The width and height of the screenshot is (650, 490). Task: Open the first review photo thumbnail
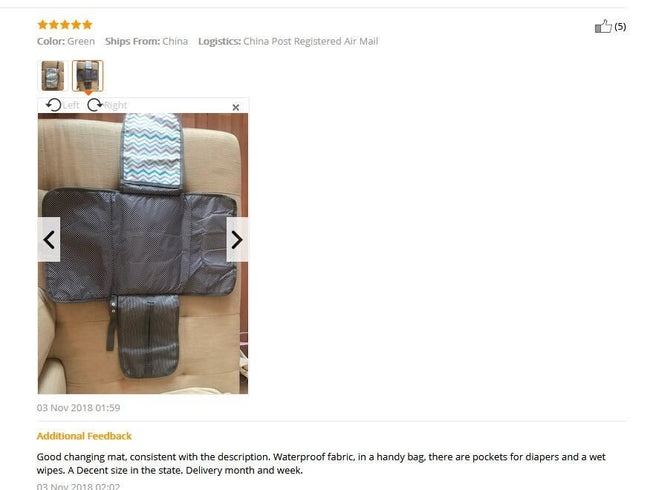(53, 76)
